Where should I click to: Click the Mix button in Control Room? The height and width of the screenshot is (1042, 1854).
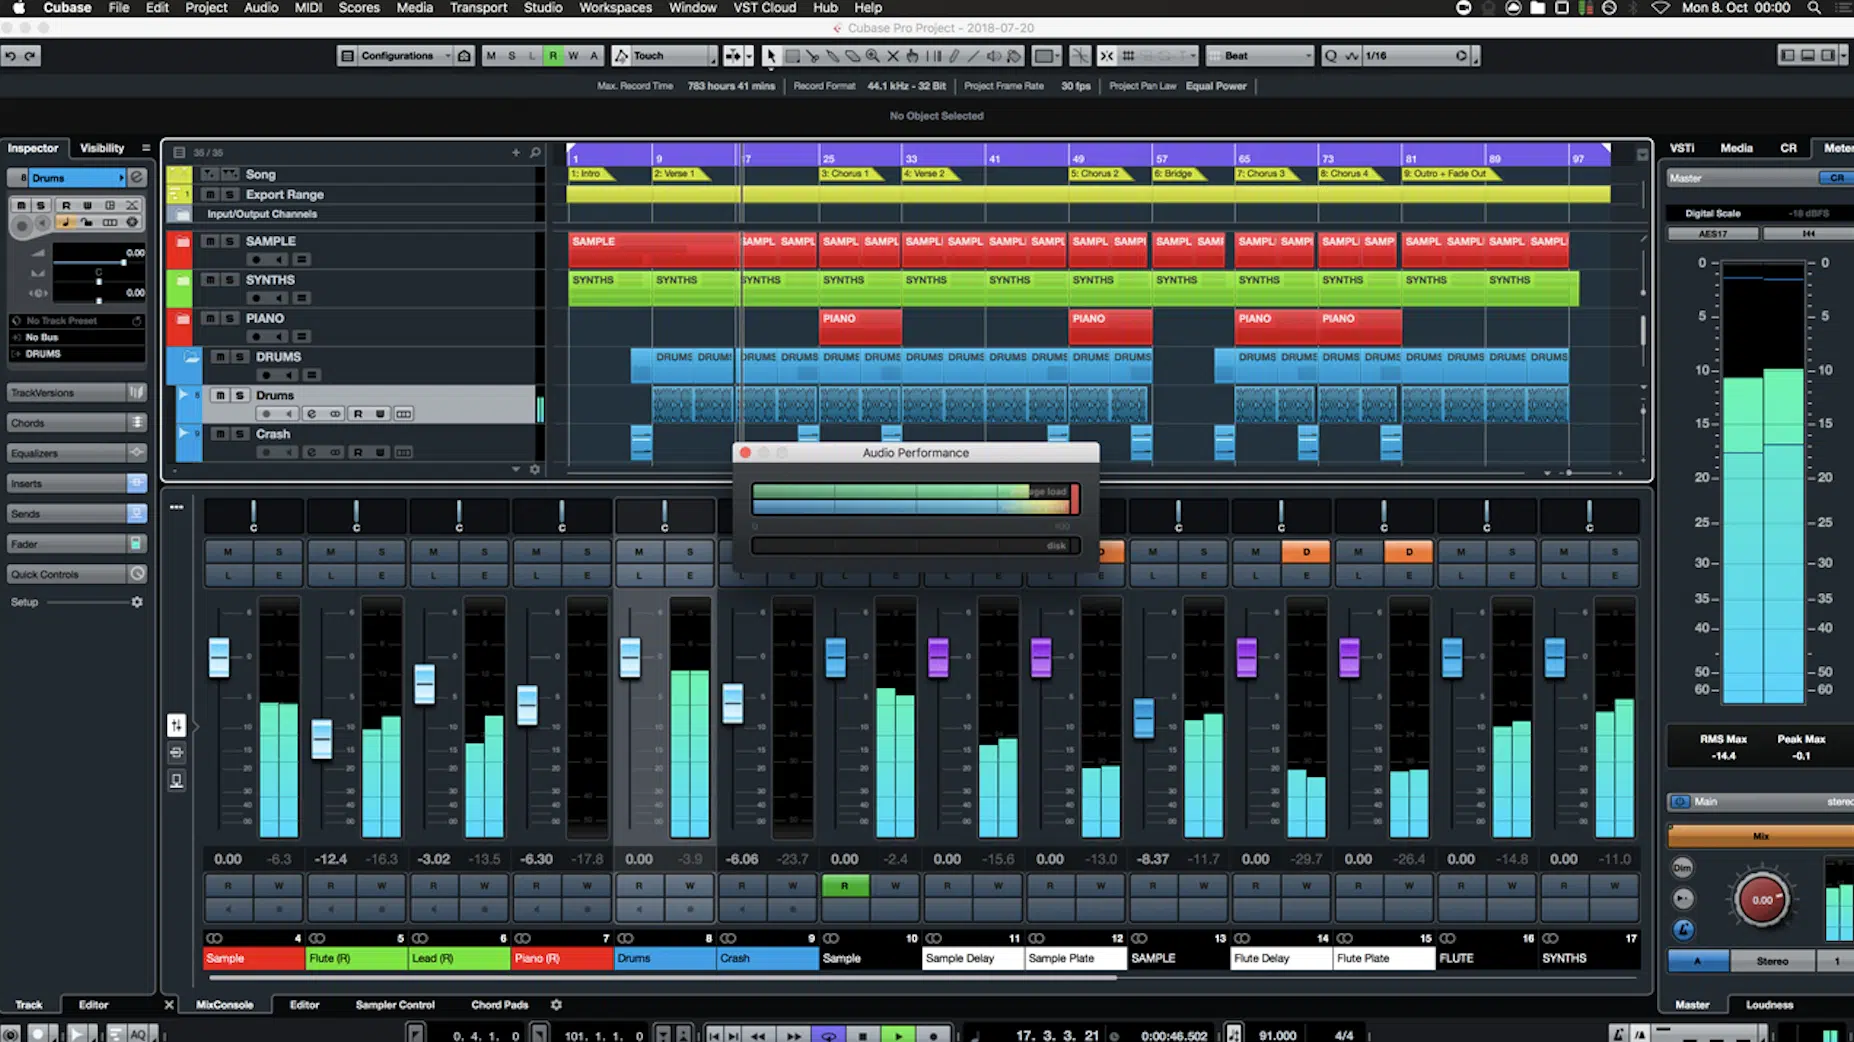point(1760,836)
